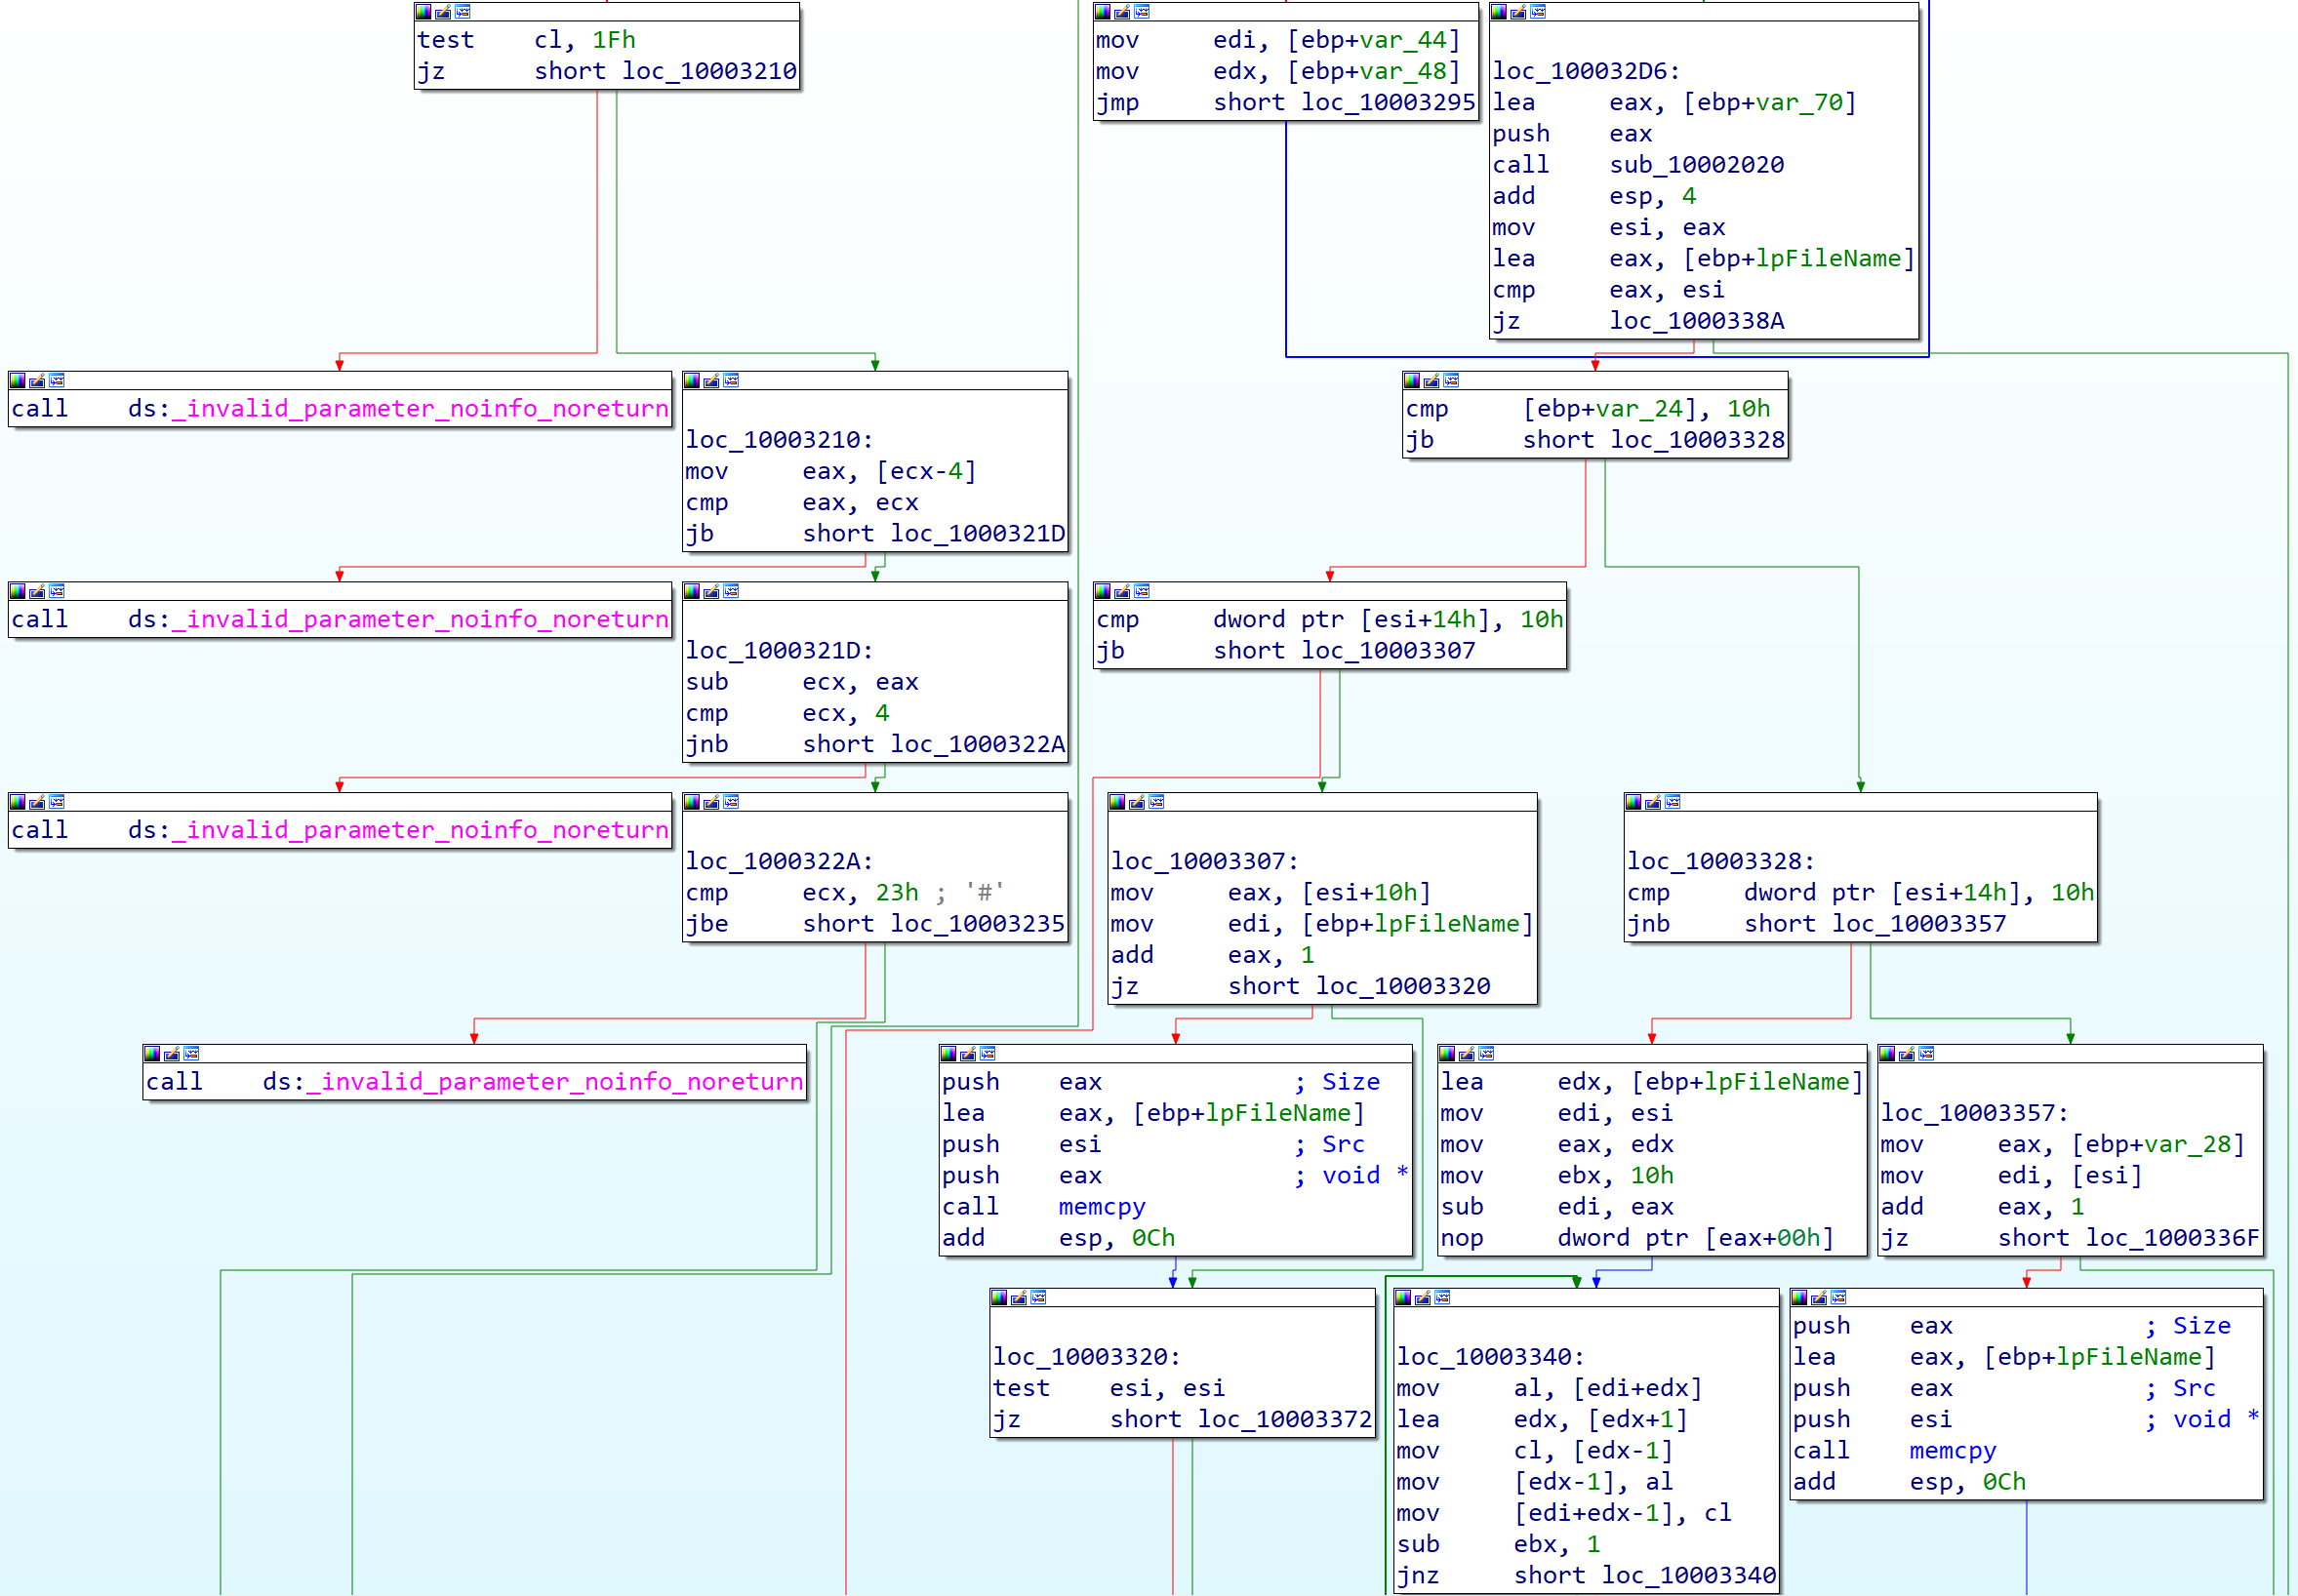The image size is (2298, 1596).
Task: Click the edit pencil icon on loc_100032D6 block
Action: click(x=1518, y=12)
